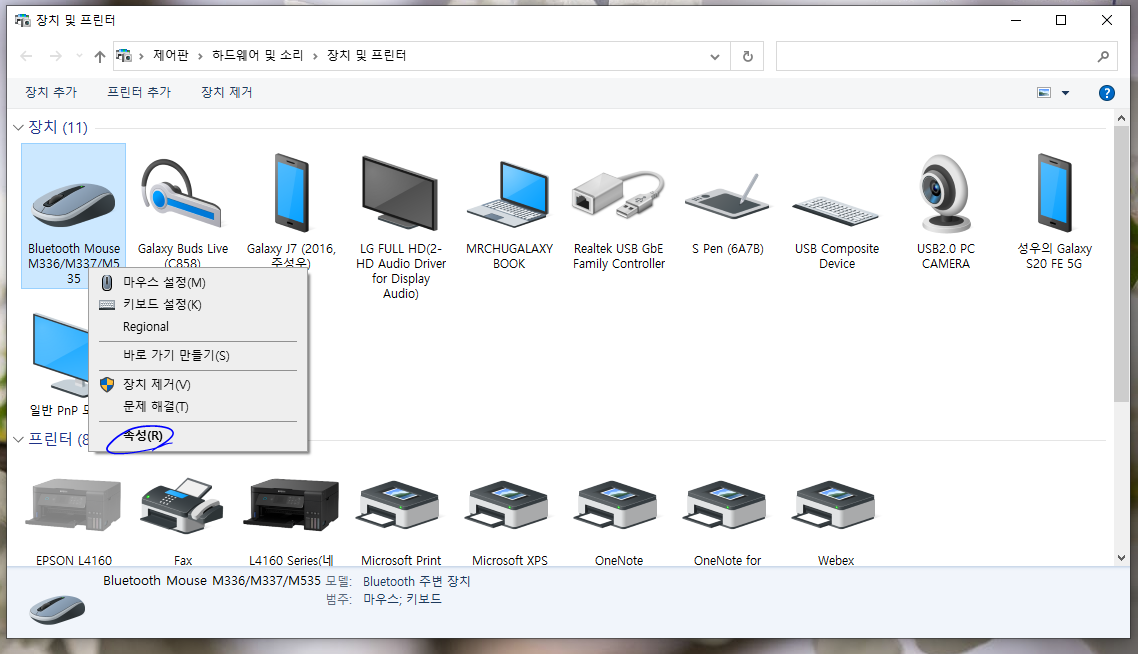
Task: Click the 장치 제거 toolbar button
Action: pos(226,92)
